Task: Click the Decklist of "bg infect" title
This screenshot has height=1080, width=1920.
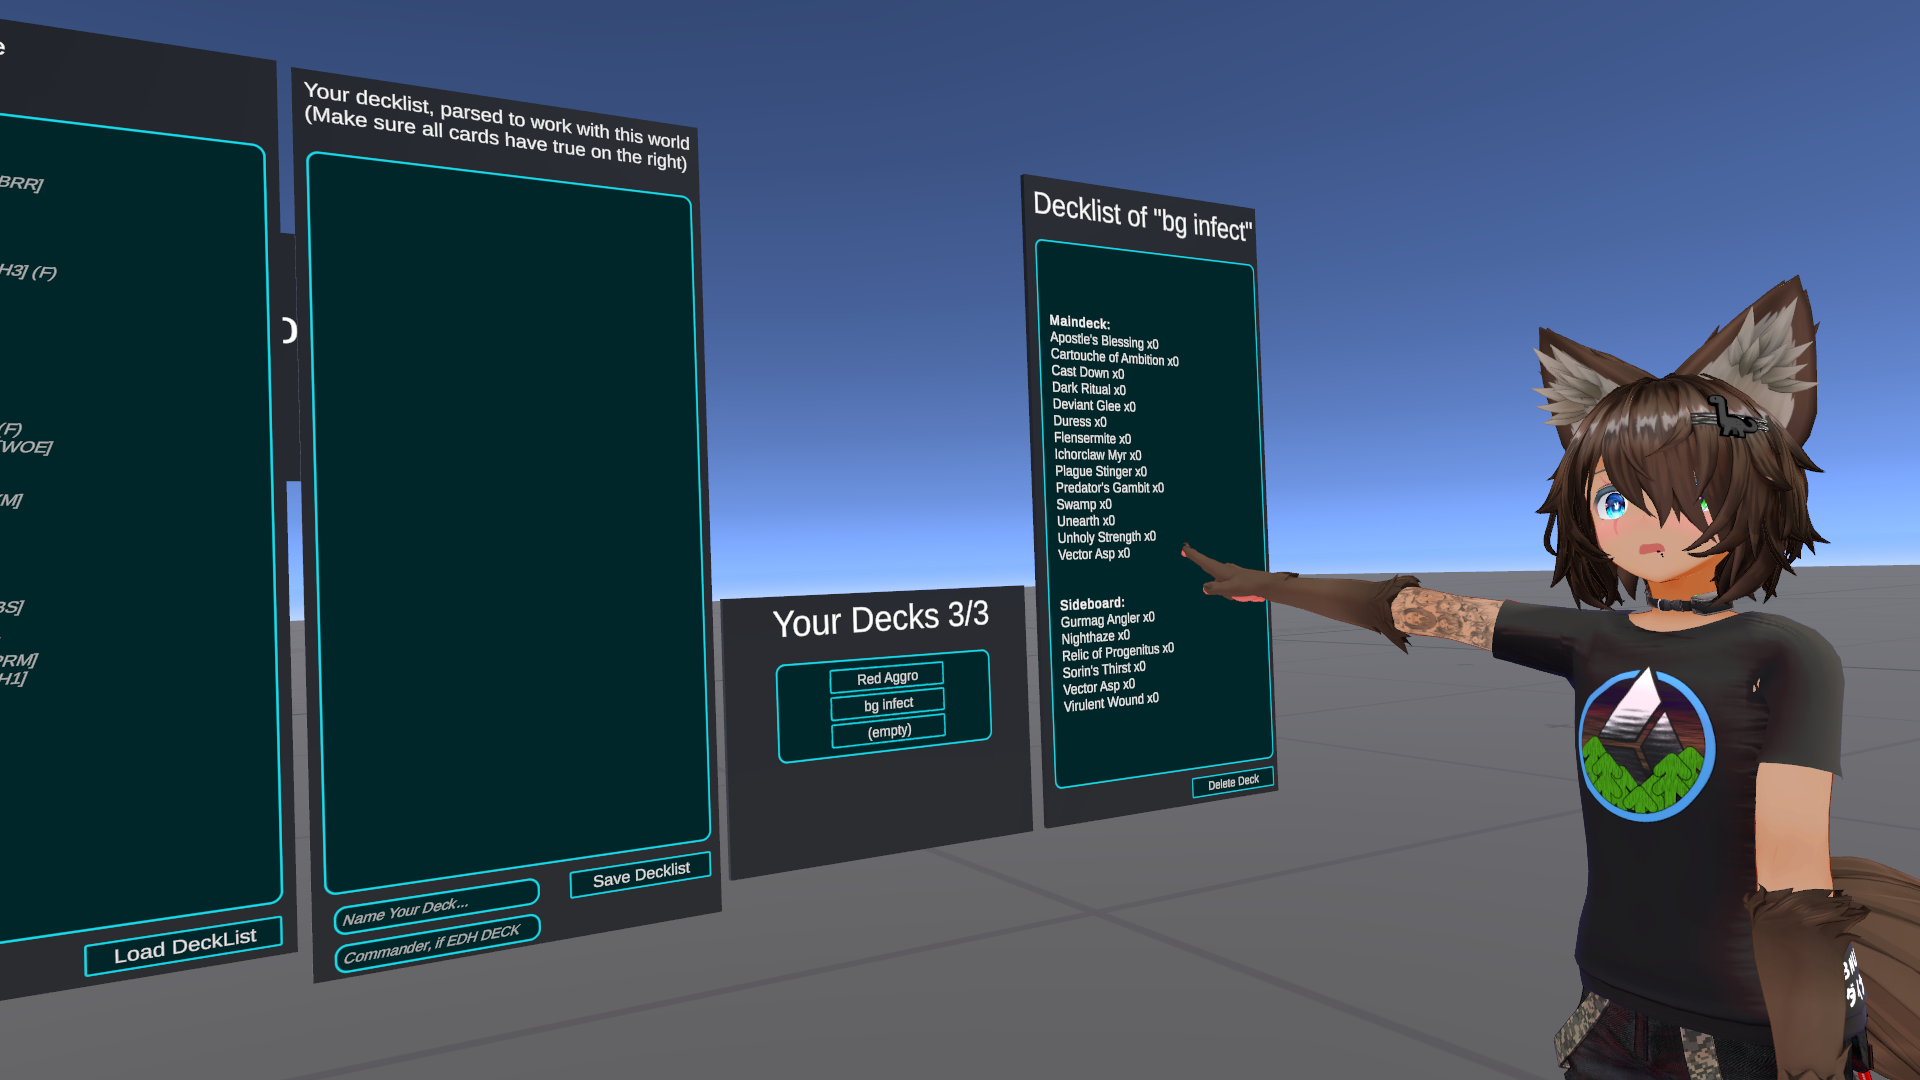Action: coord(1141,216)
